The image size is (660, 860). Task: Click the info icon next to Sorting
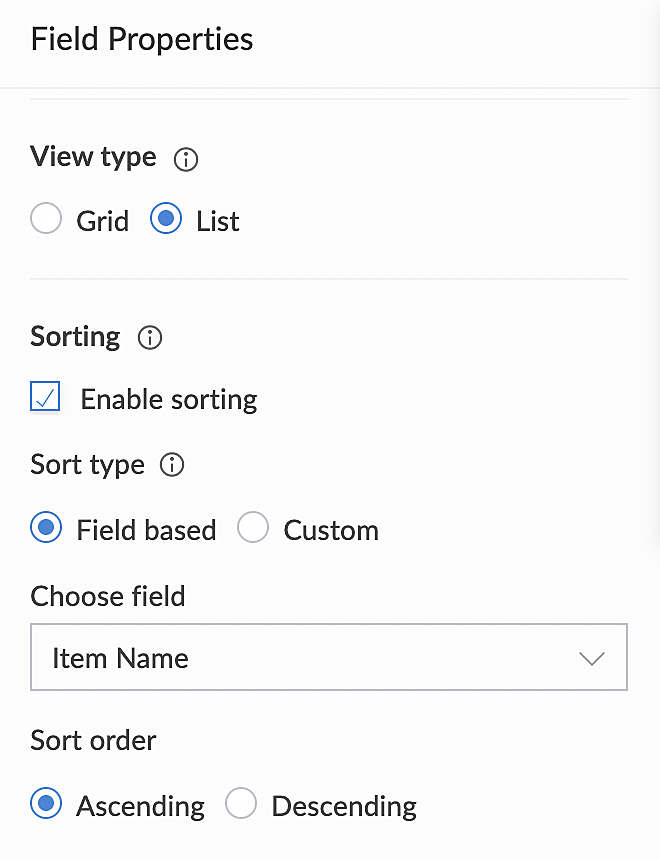pyautogui.click(x=150, y=338)
